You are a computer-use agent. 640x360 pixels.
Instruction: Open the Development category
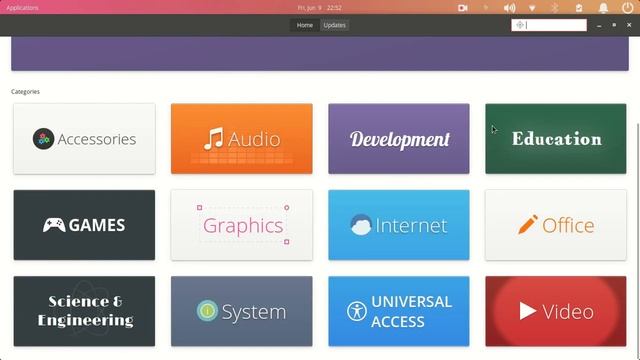[x=399, y=139]
